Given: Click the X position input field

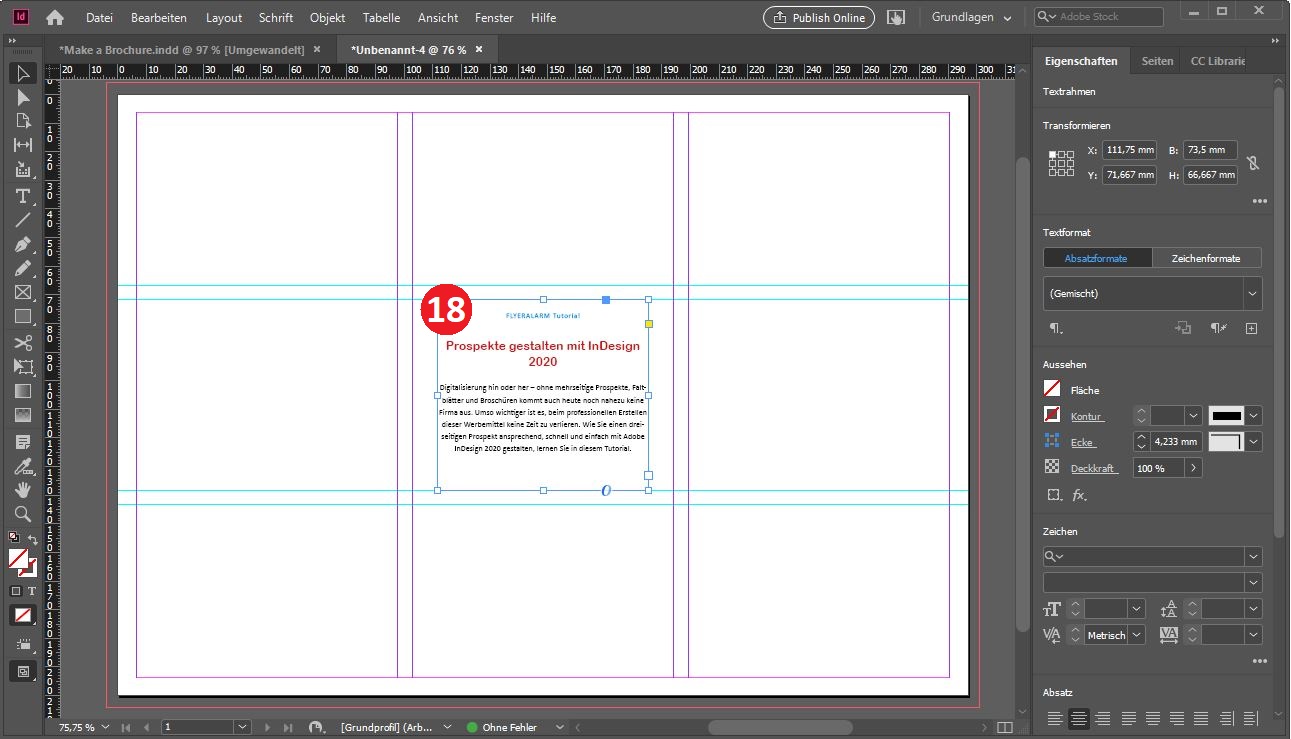Looking at the screenshot, I should click(x=1129, y=151).
